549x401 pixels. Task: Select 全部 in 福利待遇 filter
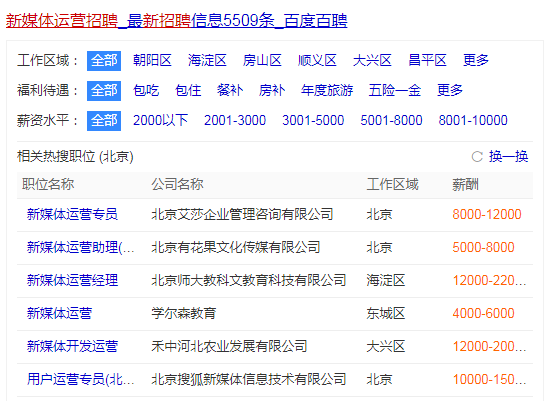[104, 91]
